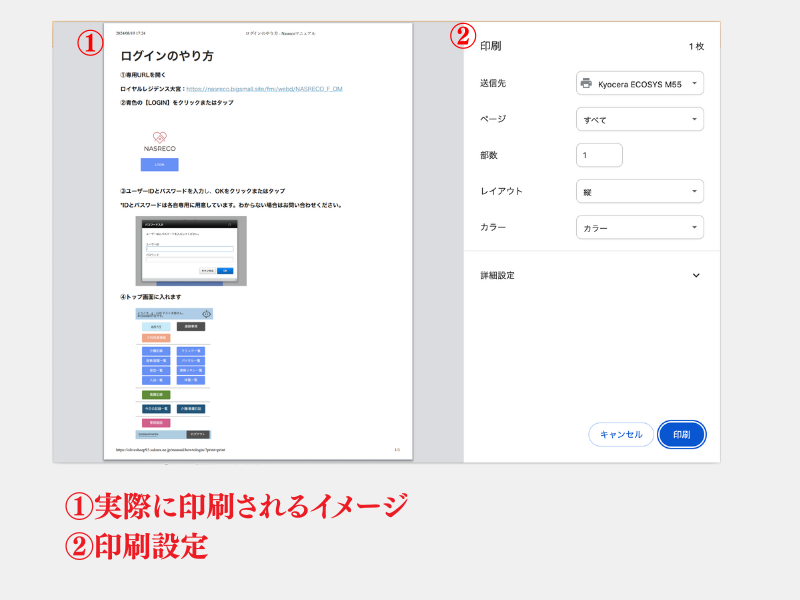Click the blue LOGIN button in the preview
The image size is (800, 600).
point(159,164)
